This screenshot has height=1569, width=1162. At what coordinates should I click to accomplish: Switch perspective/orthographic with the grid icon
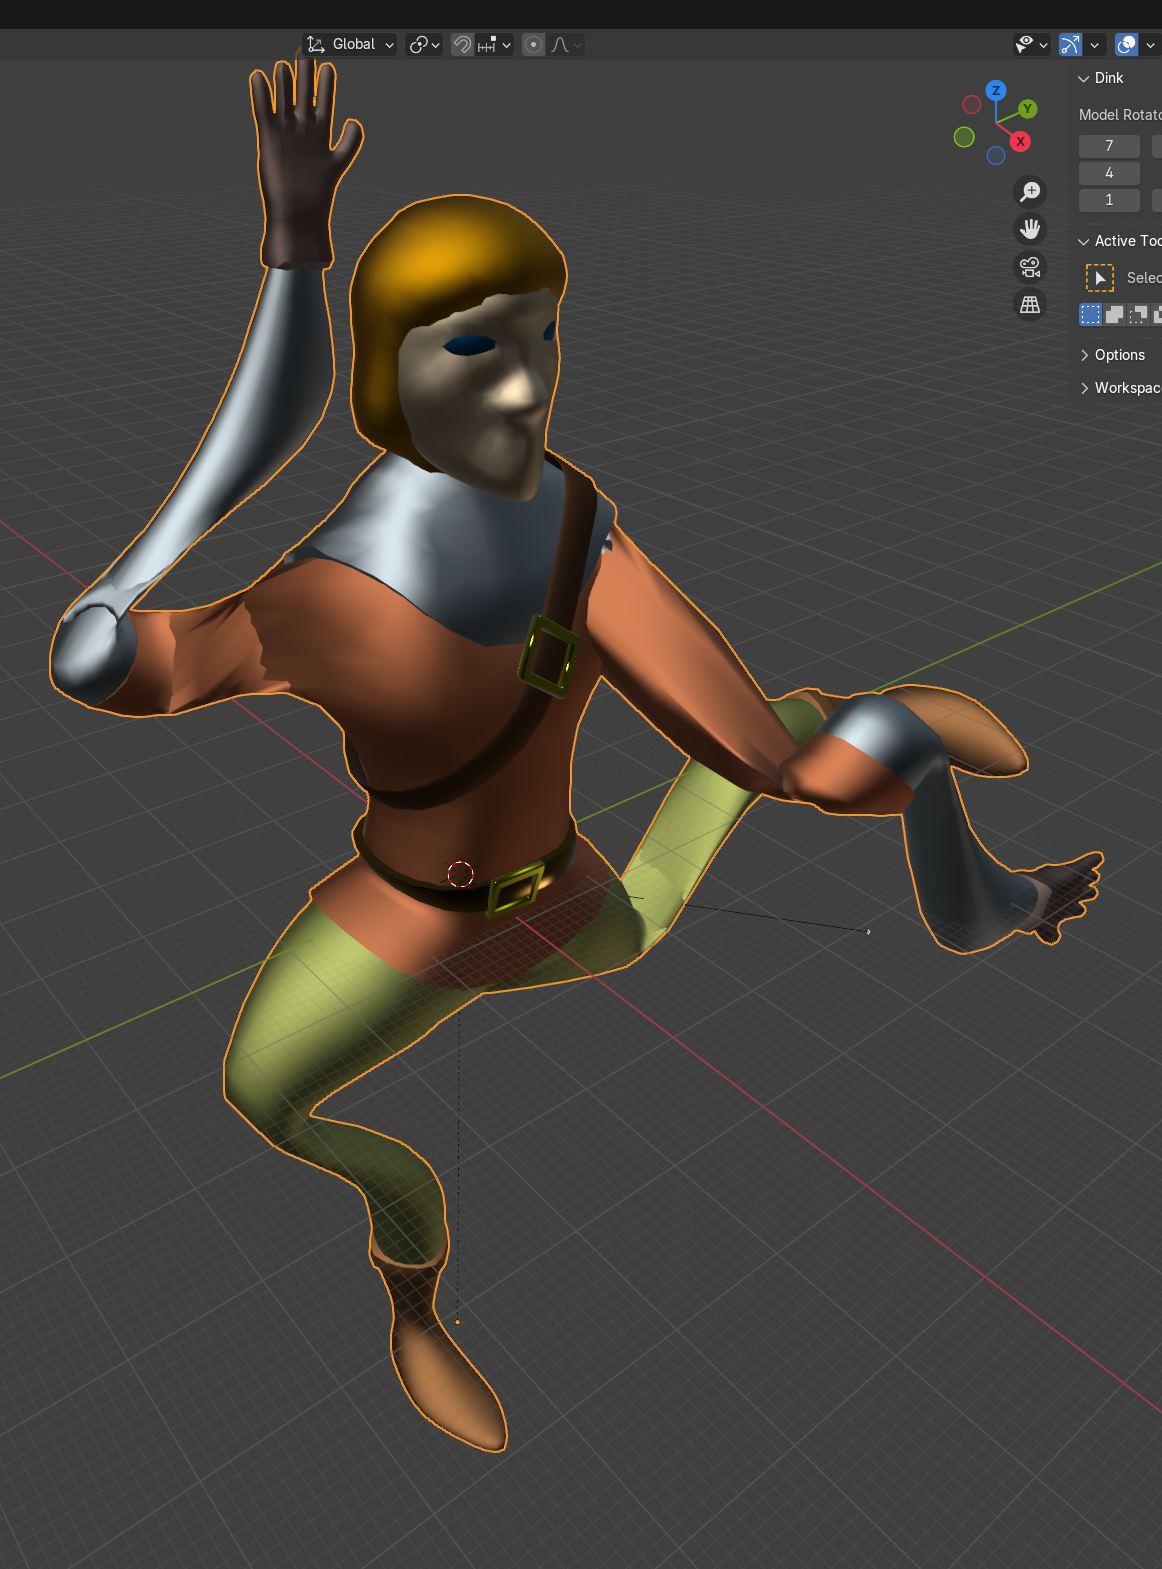tap(1030, 305)
